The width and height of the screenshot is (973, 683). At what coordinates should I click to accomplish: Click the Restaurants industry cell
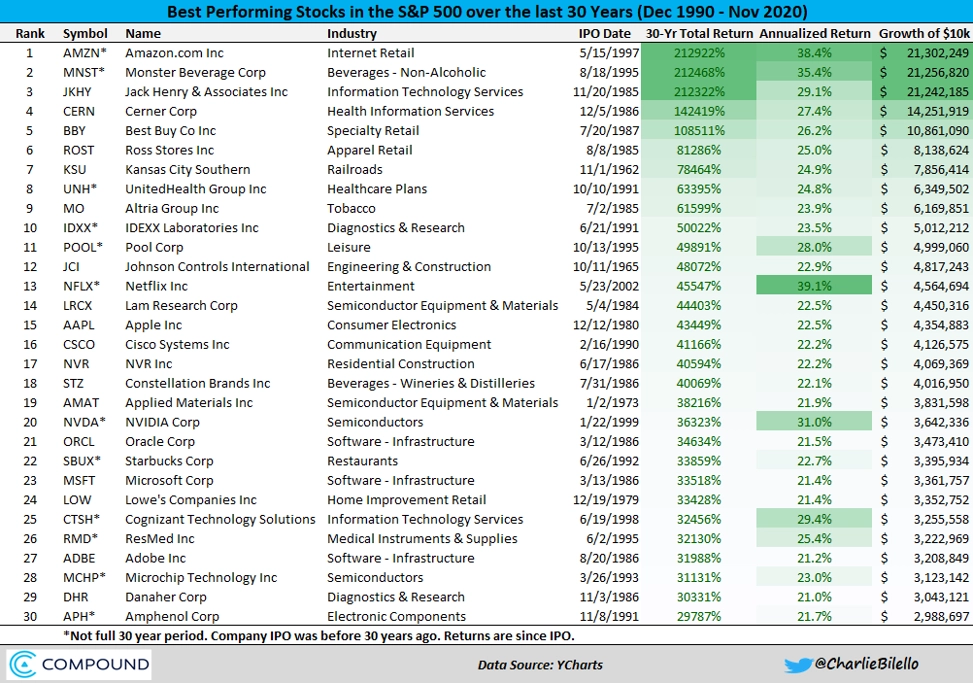click(x=362, y=461)
